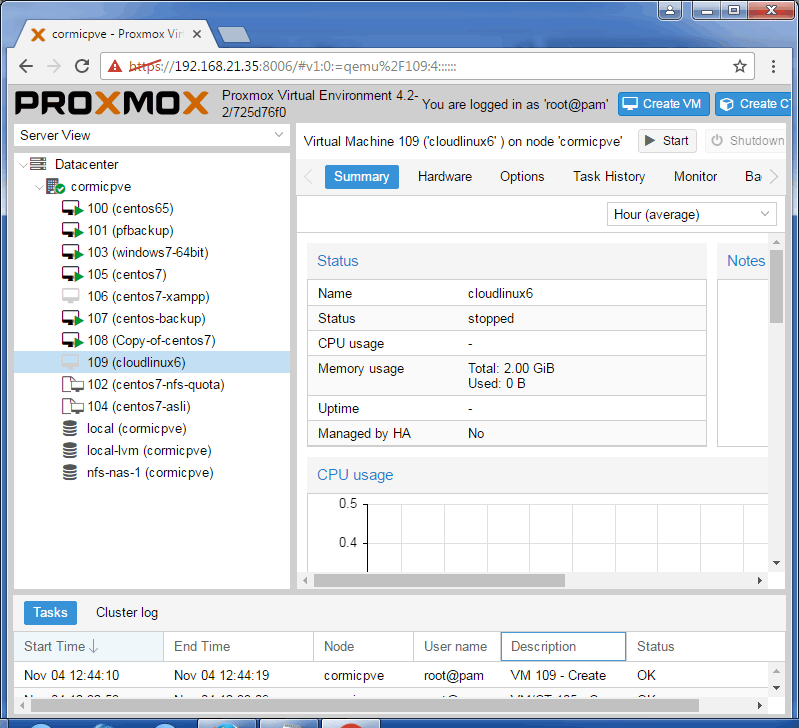799x728 pixels.
Task: Click the storage icon for nfs-nas-1 (cormicpve)
Action: (x=70, y=472)
